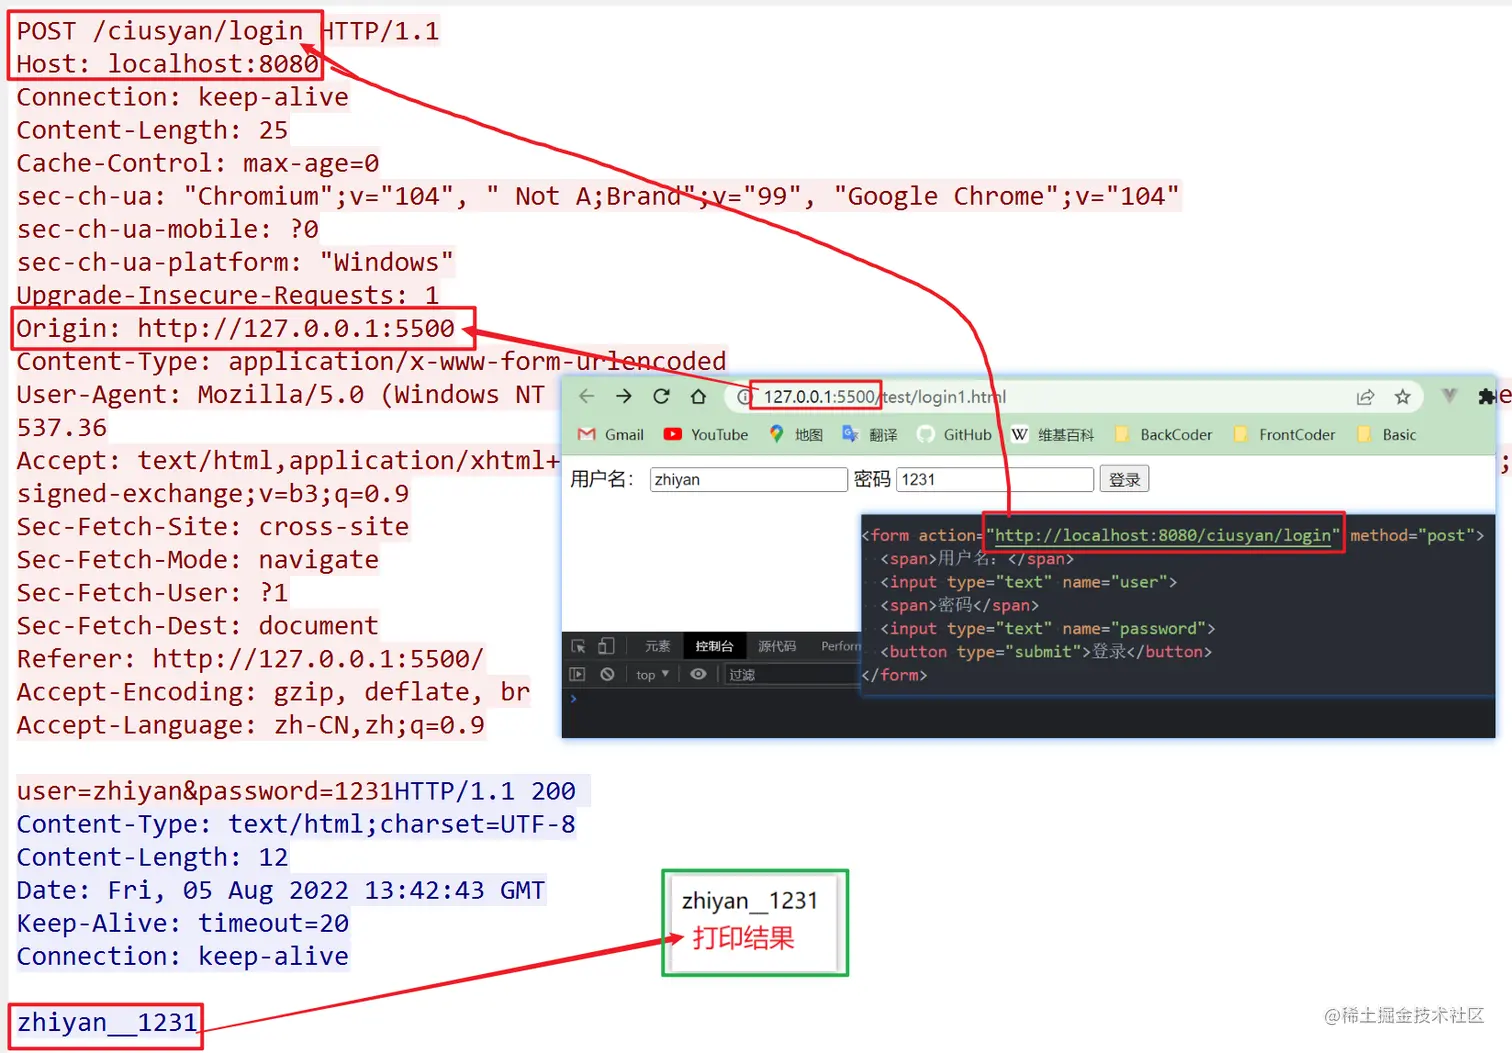Click the 'user=zhiyan&password=1231' body text
This screenshot has width=1512, height=1053.
point(205,791)
